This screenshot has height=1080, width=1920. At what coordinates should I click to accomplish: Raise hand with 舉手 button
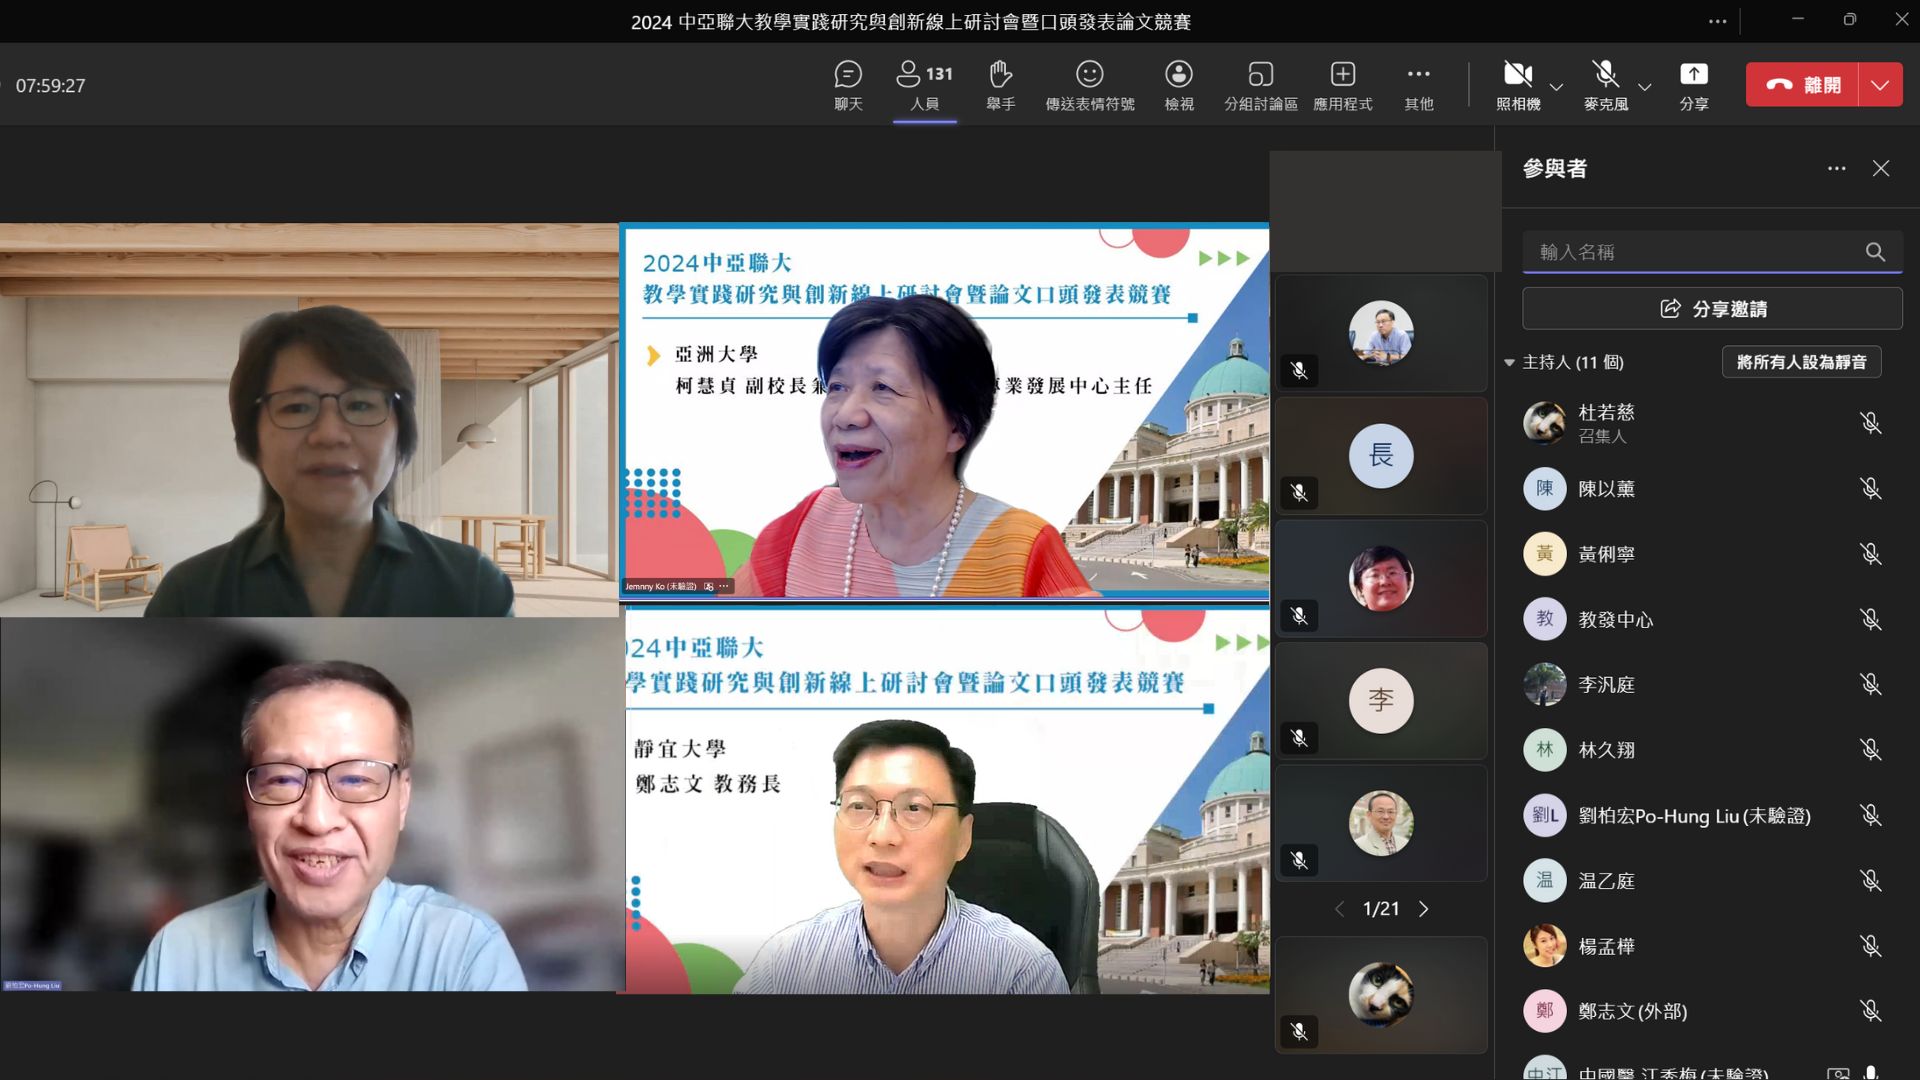(1000, 85)
